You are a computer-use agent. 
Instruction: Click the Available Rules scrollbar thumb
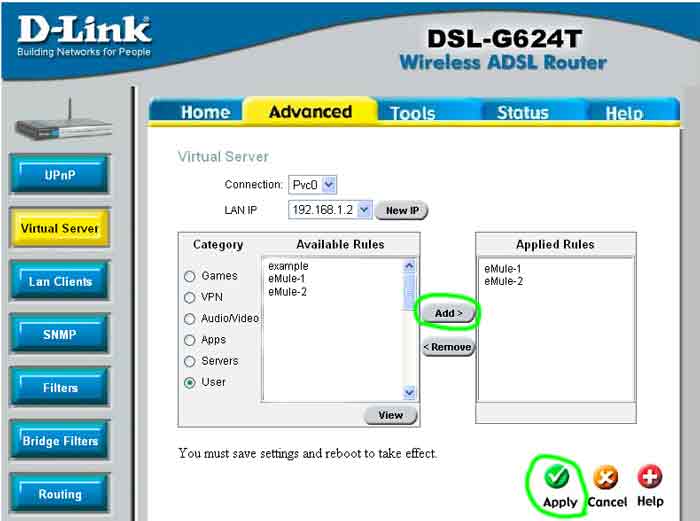pyautogui.click(x=409, y=292)
